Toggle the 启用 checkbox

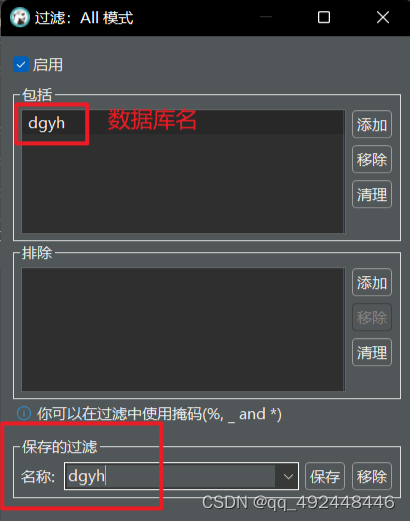point(21,65)
